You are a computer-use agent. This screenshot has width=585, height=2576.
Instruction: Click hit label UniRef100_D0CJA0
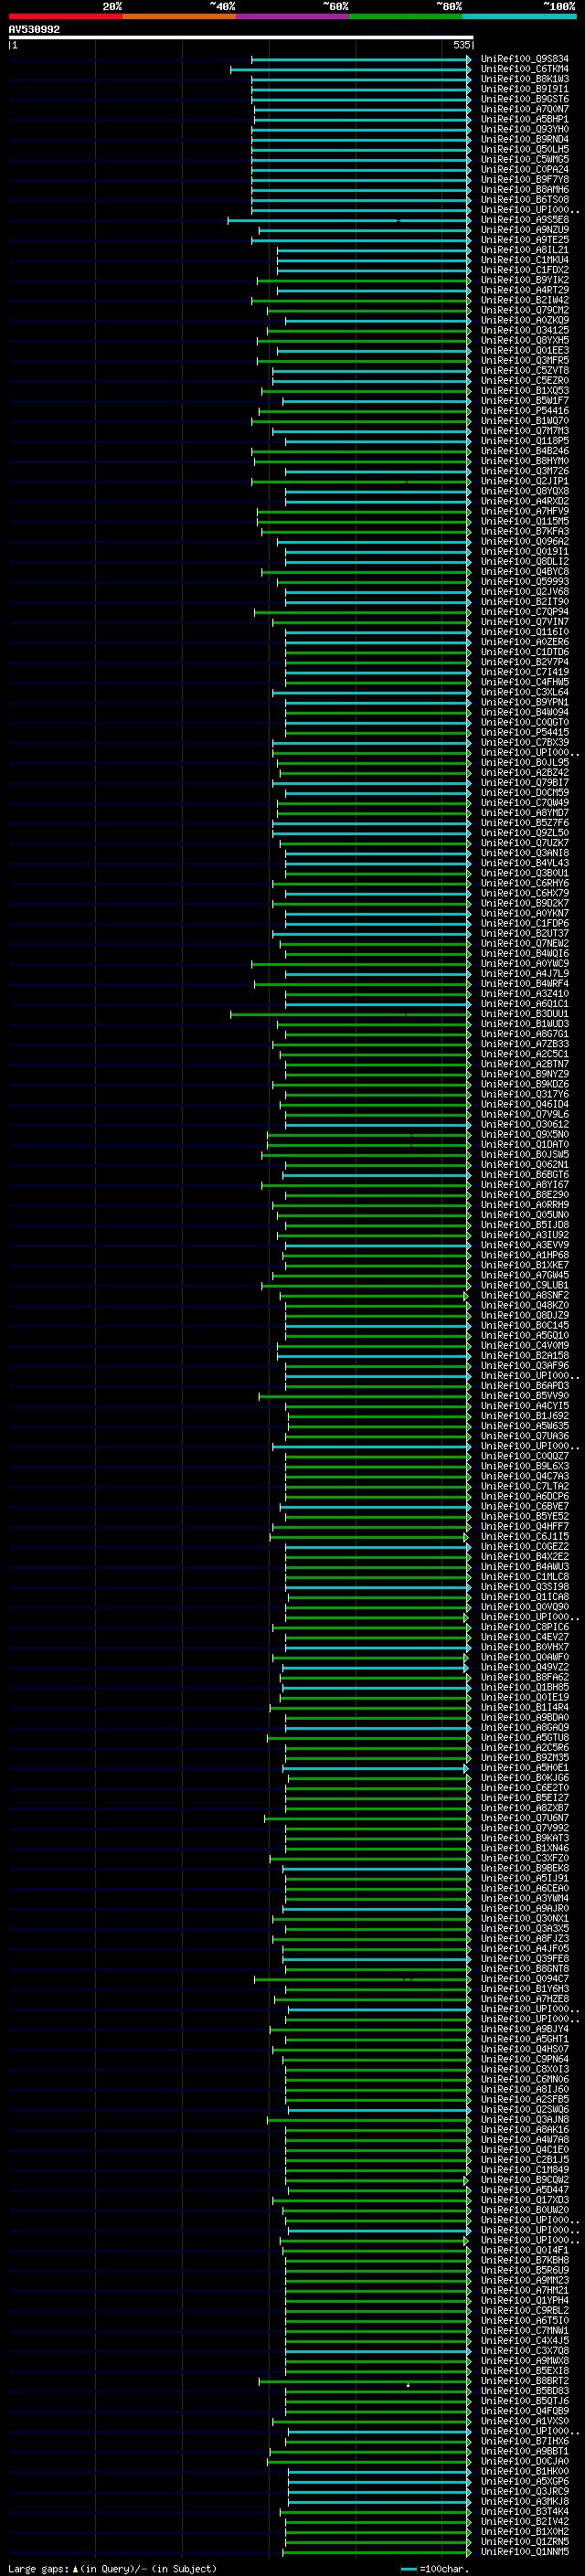click(x=525, y=2461)
